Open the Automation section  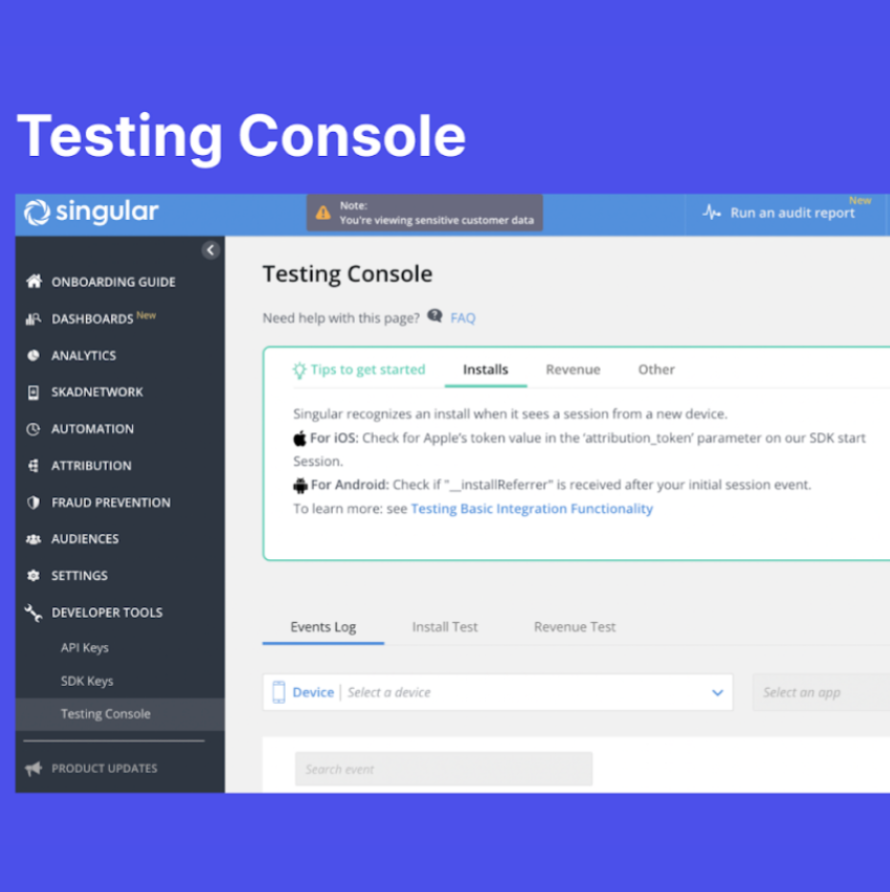(93, 429)
